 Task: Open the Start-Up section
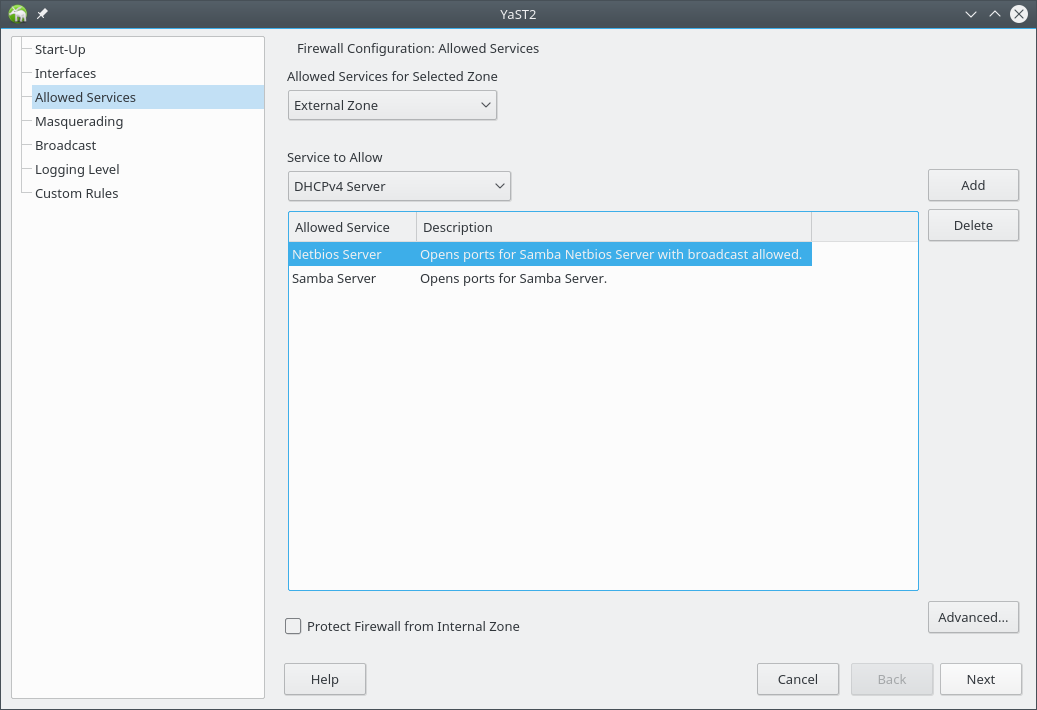tap(60, 50)
